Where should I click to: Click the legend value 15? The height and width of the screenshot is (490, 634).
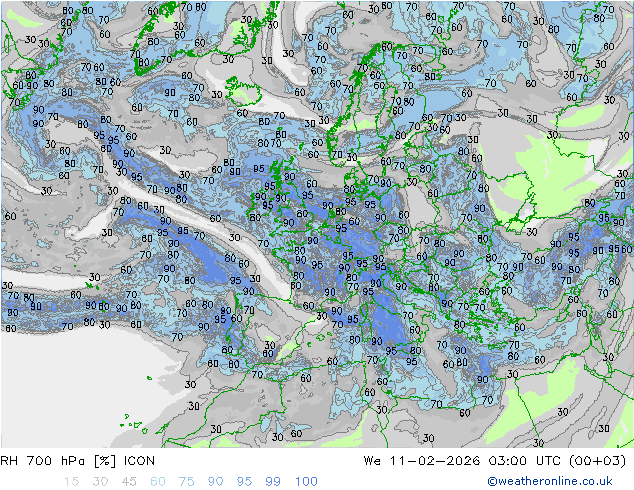click(71, 482)
